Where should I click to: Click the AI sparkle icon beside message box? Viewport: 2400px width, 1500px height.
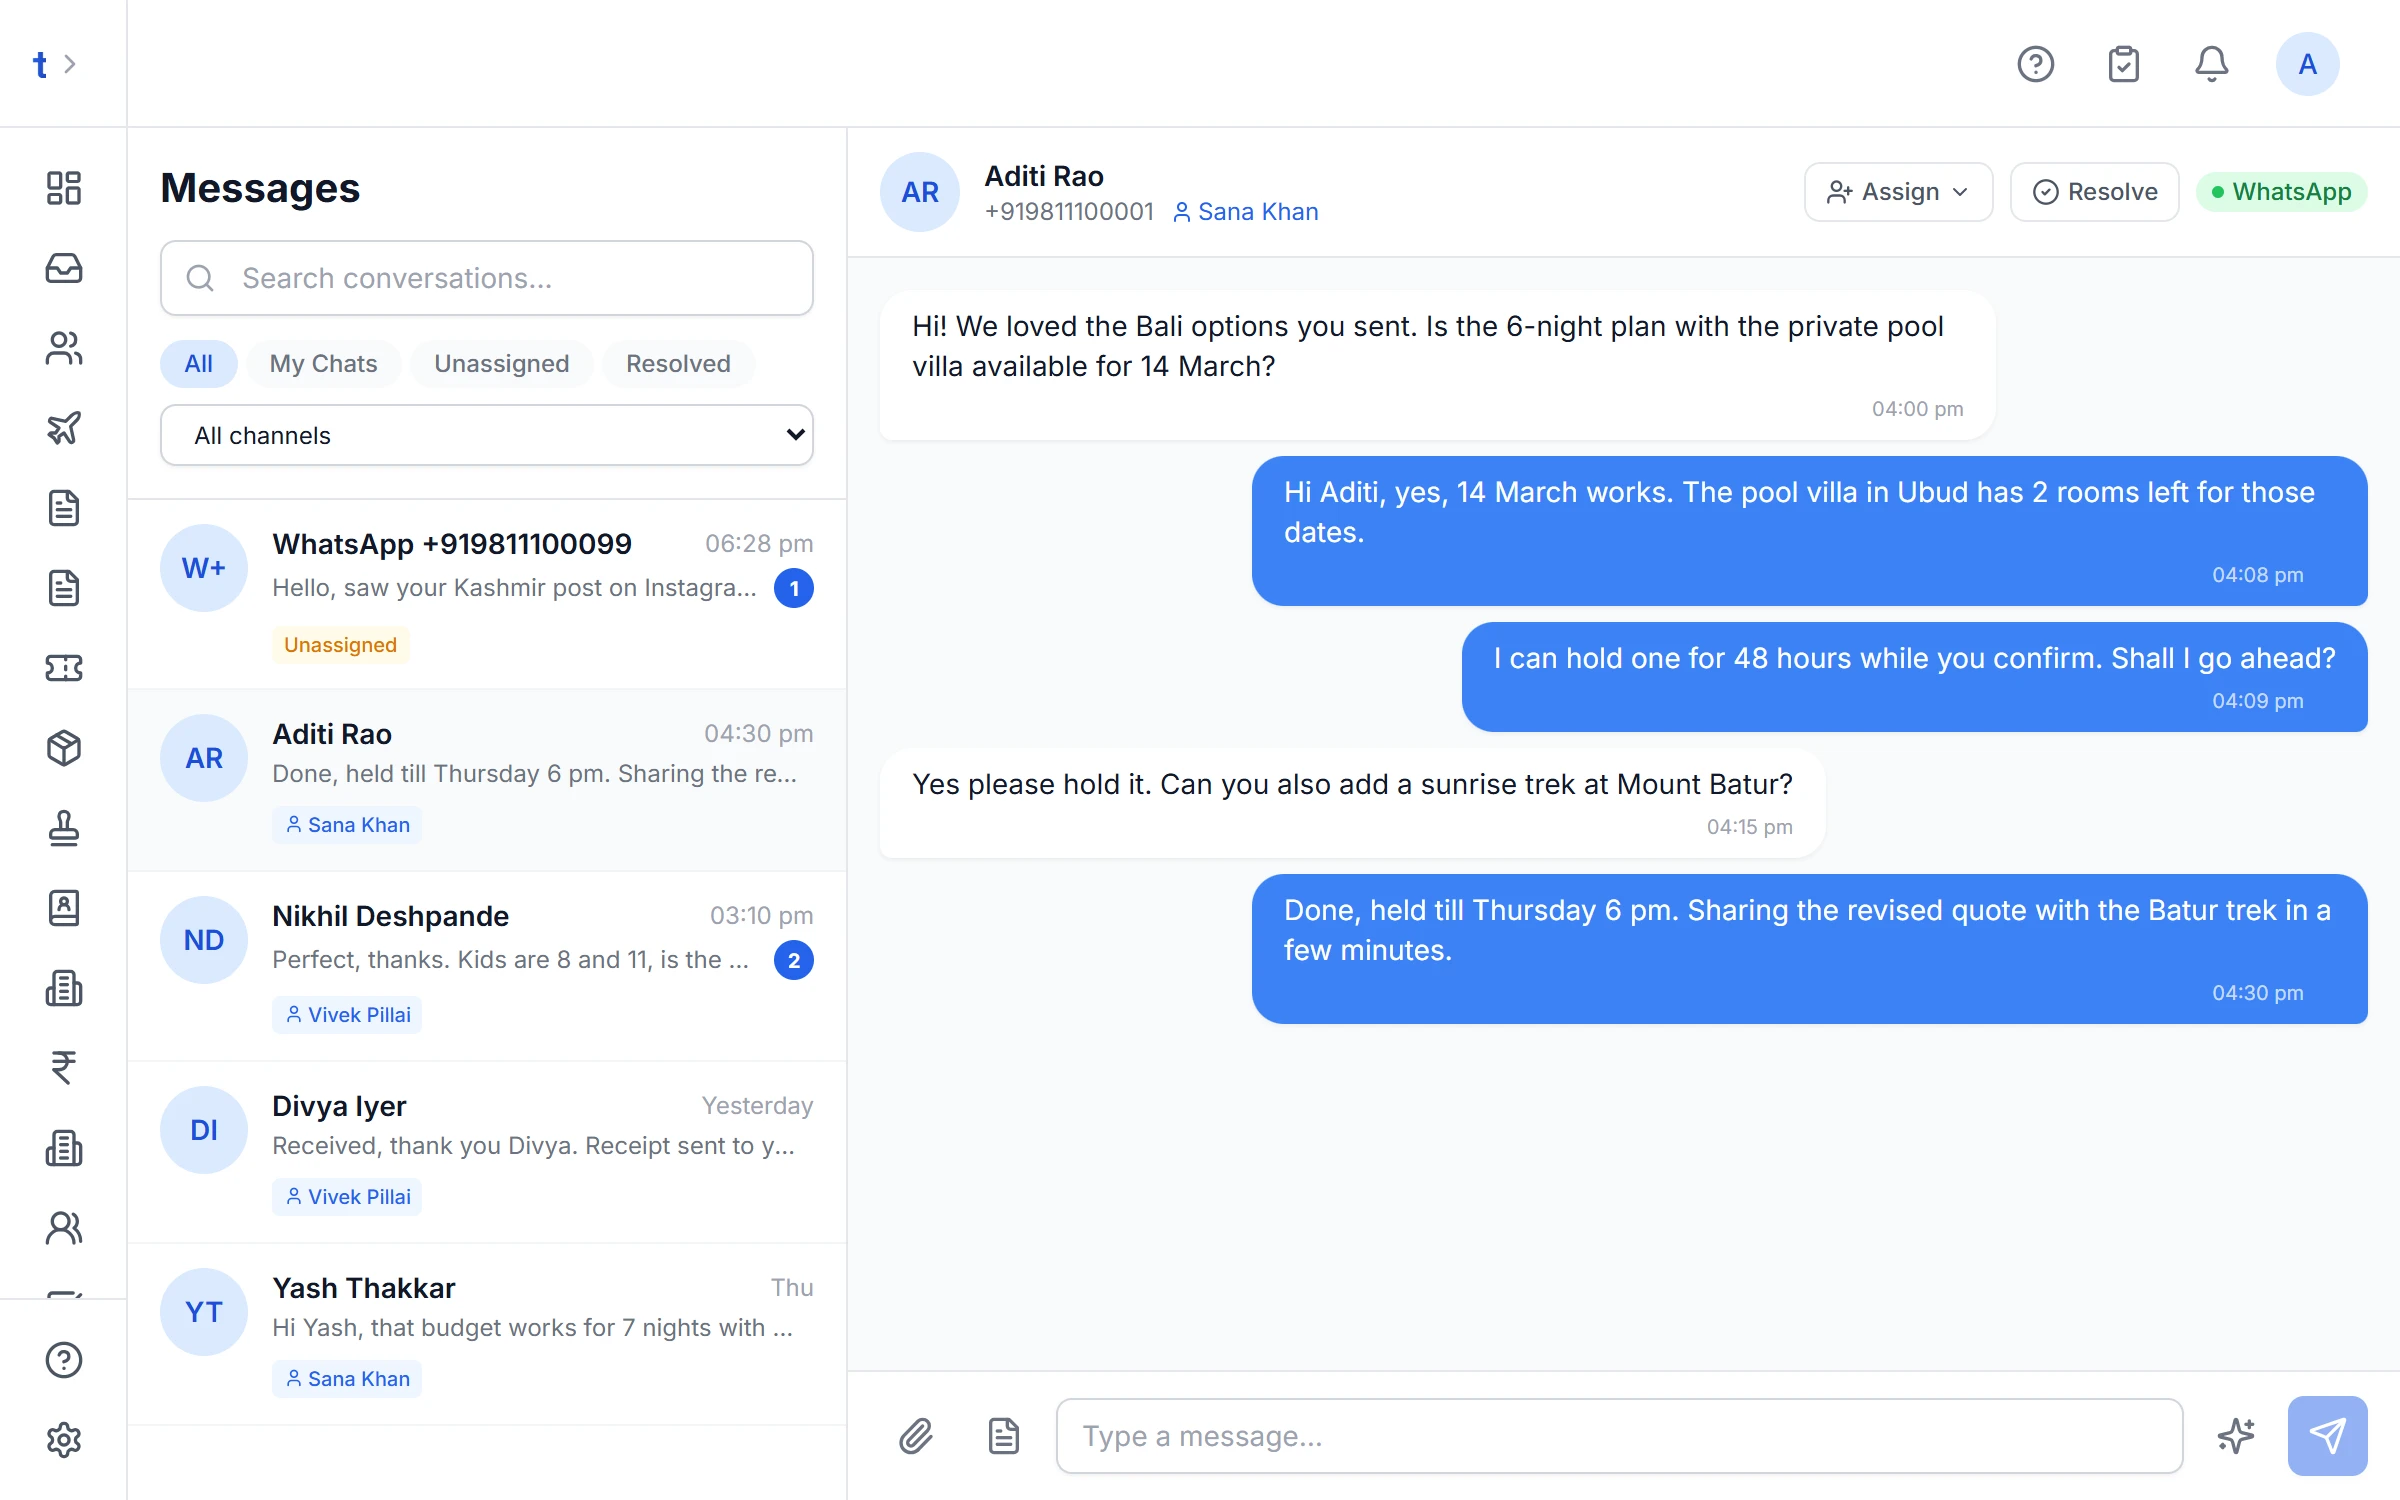(x=2236, y=1436)
